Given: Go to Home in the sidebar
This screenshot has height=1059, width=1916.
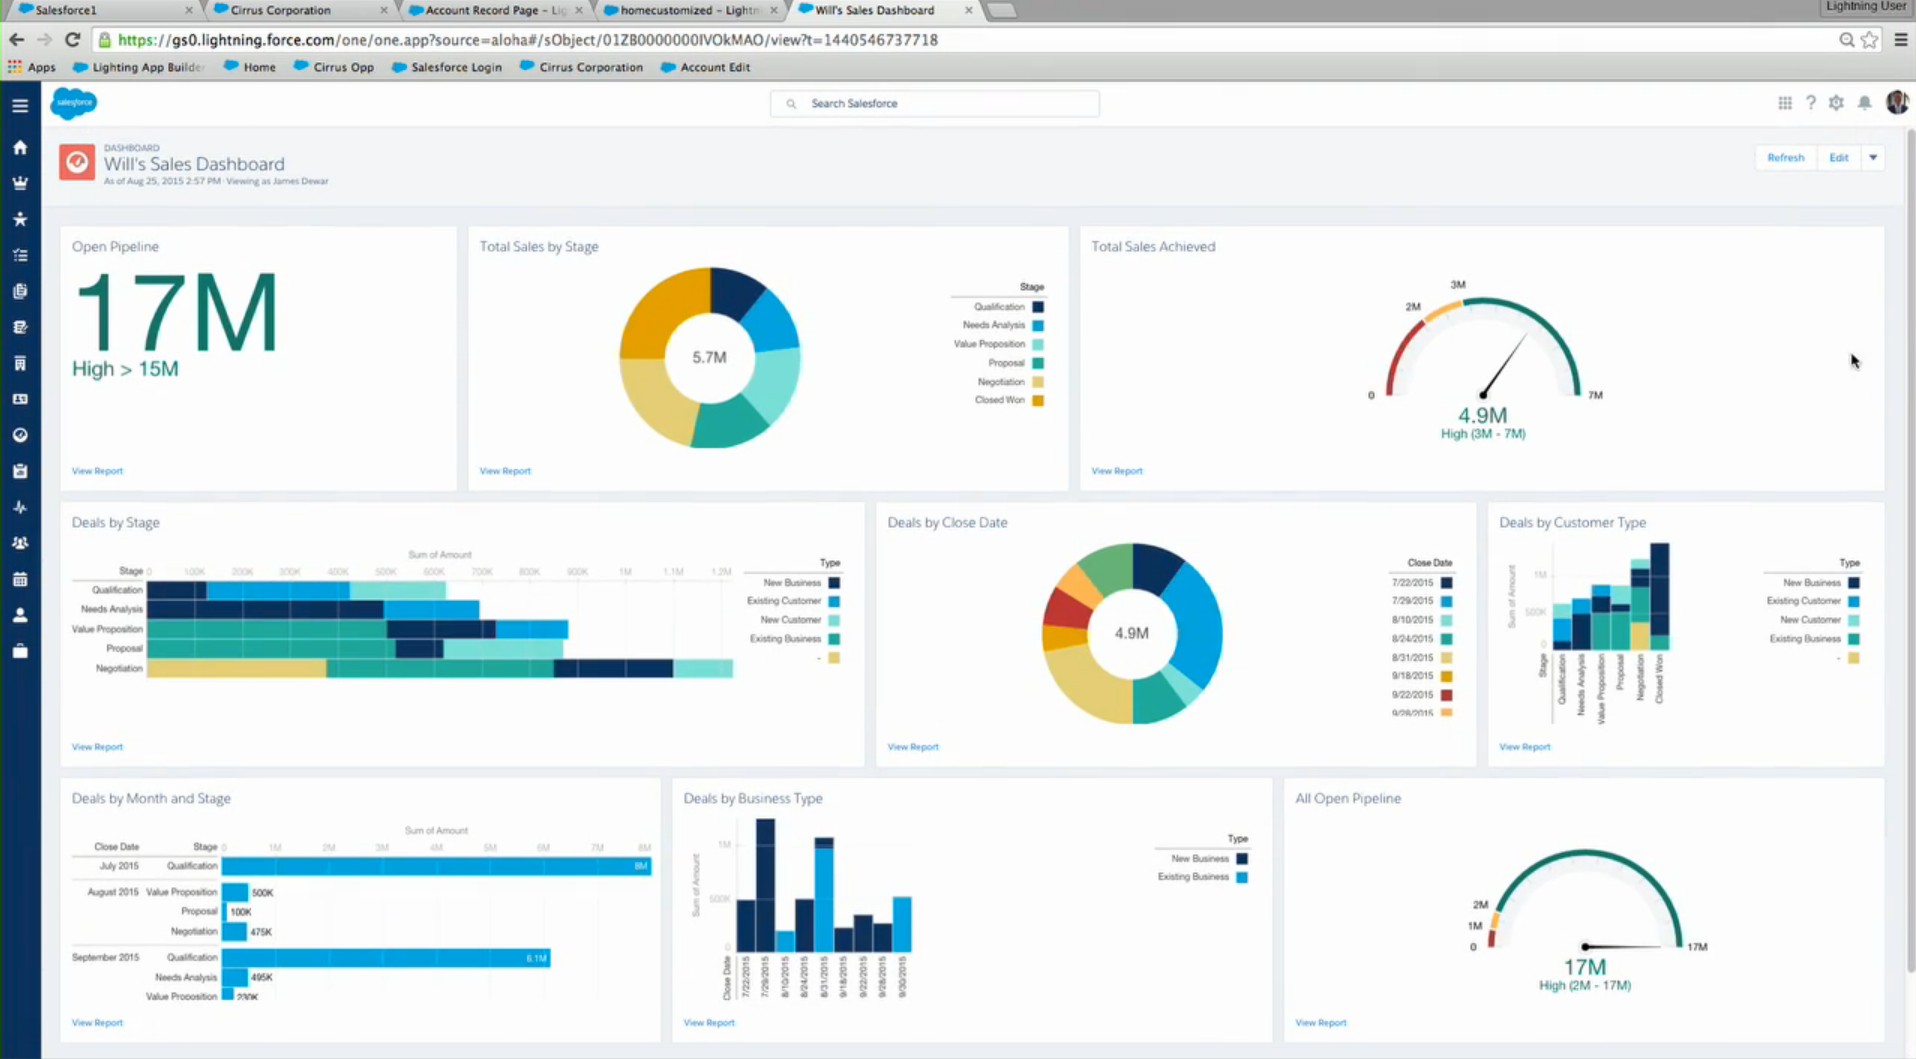Looking at the screenshot, I should 20,148.
